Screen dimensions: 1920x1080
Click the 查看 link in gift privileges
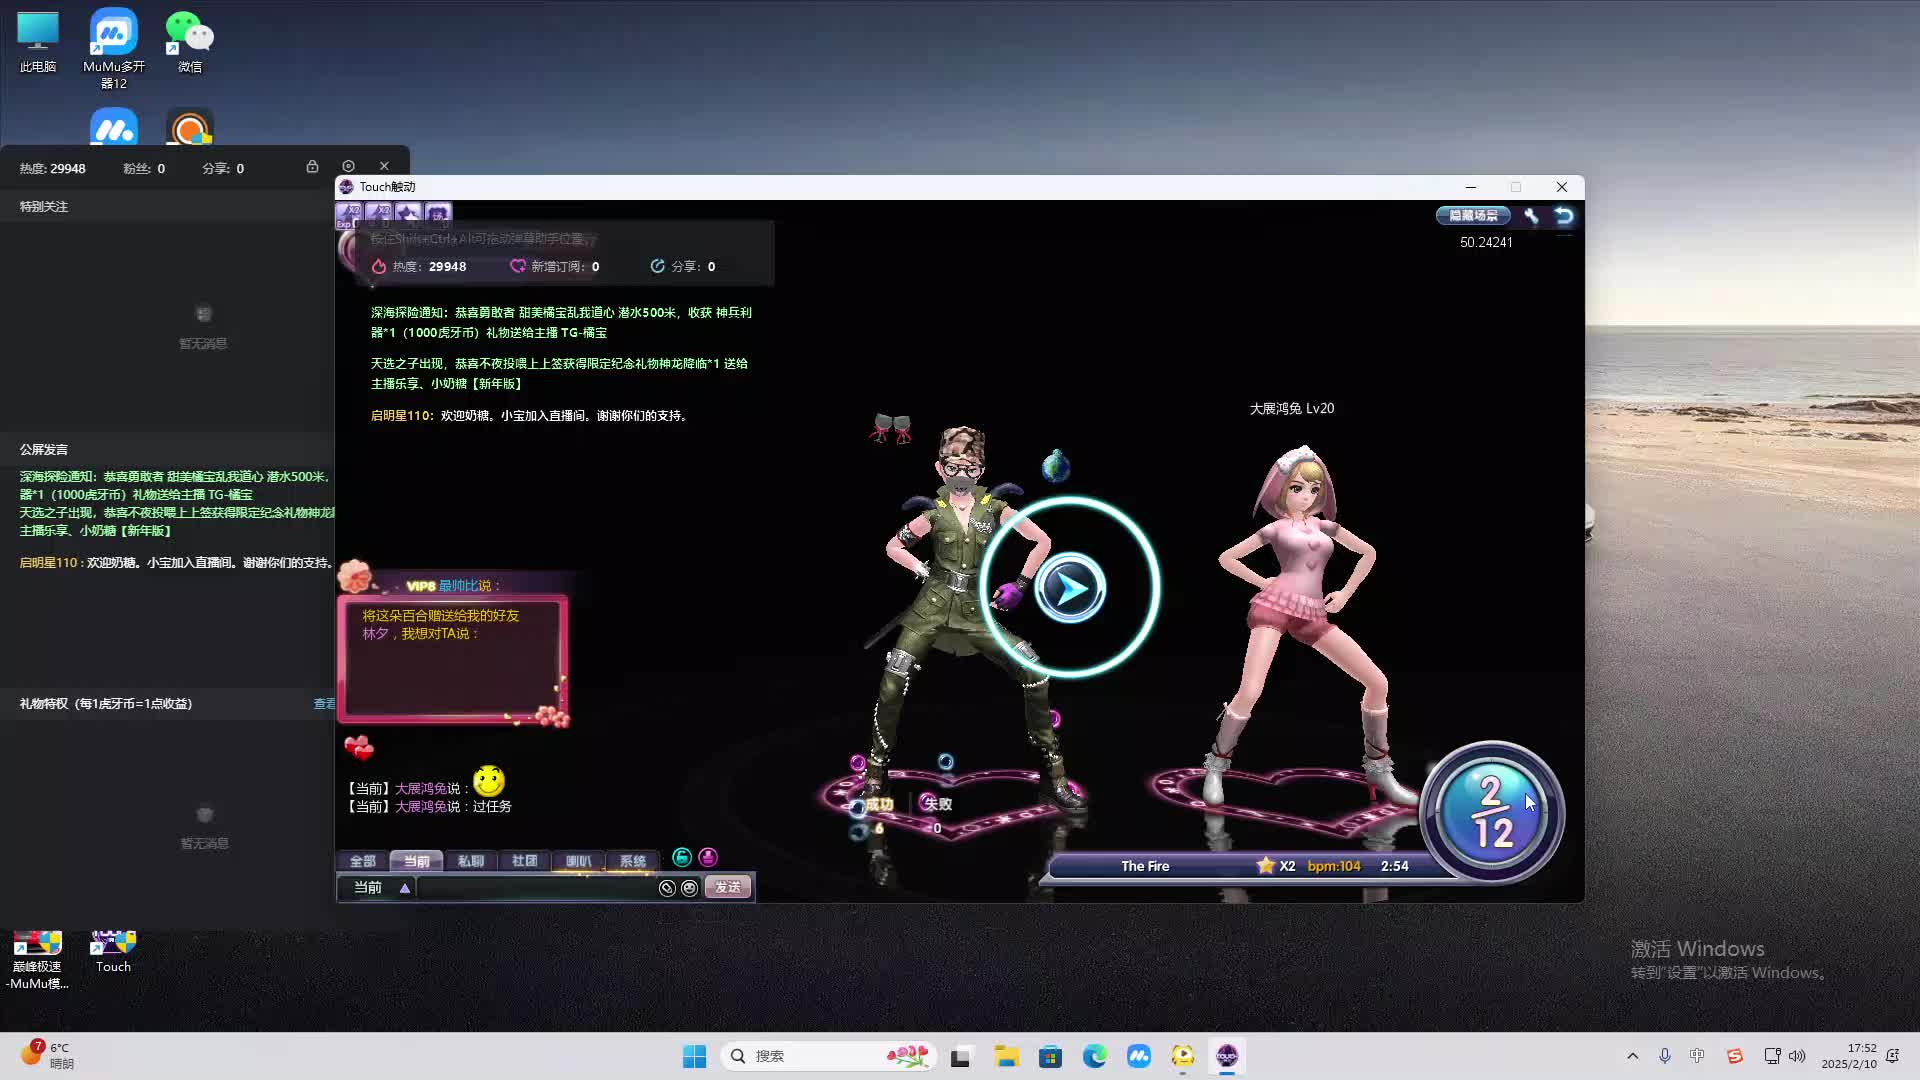(x=324, y=704)
